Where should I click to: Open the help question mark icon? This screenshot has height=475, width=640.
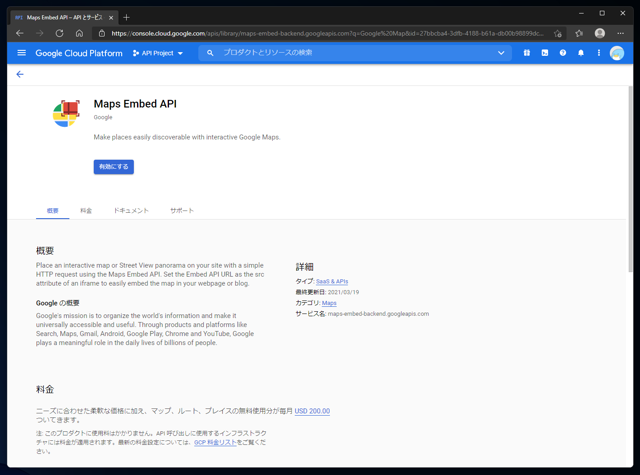coord(563,53)
